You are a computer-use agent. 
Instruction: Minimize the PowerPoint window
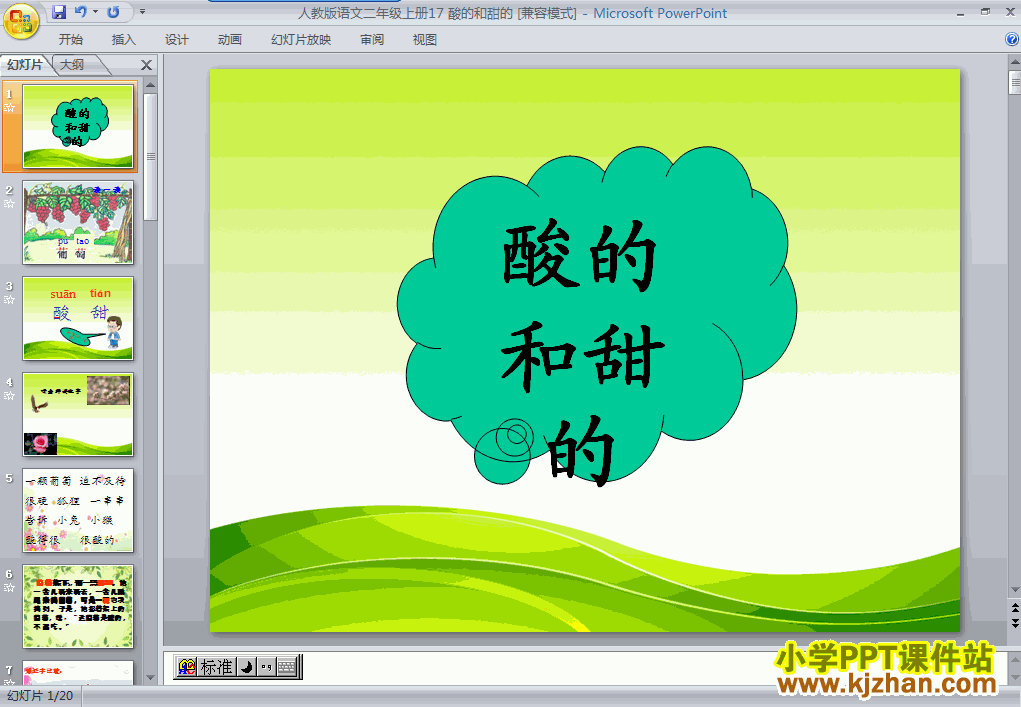click(960, 12)
